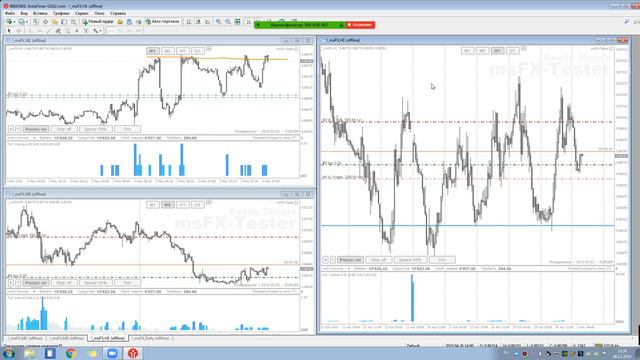Open the Графики menu
This screenshot has height=360, width=640.
(61, 13)
